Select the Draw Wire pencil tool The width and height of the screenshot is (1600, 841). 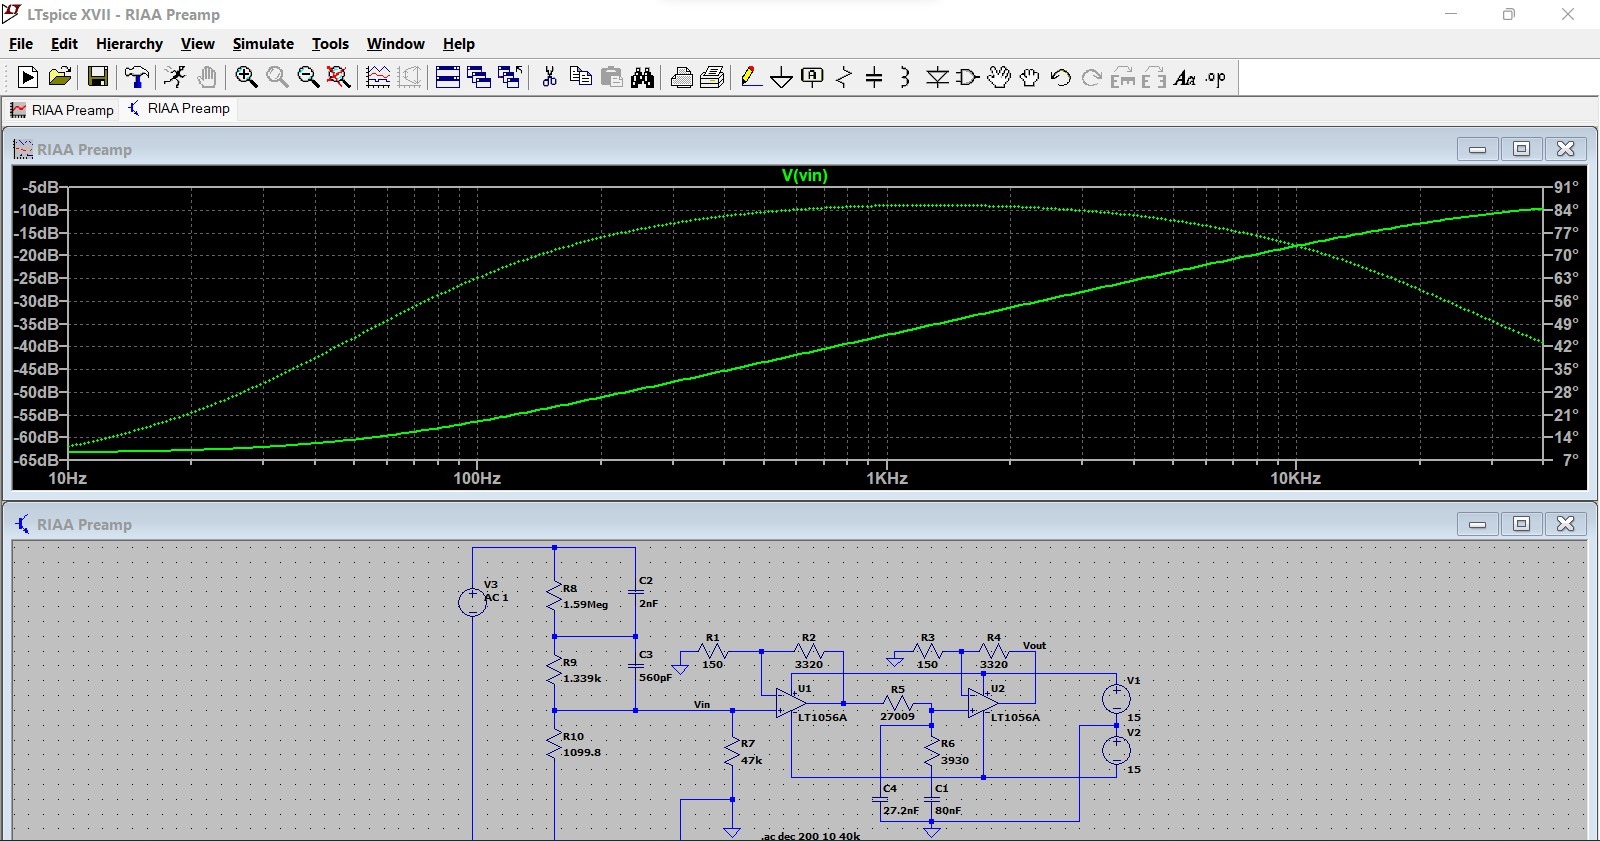click(x=752, y=77)
